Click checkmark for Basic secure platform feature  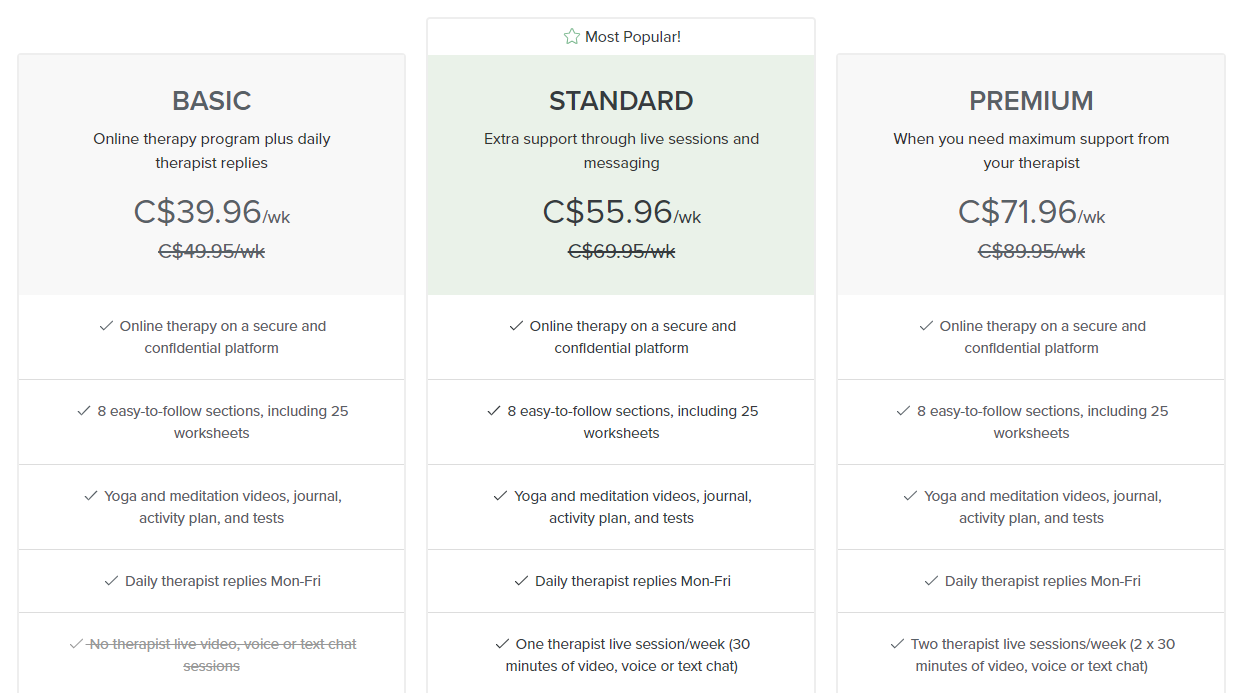[106, 326]
